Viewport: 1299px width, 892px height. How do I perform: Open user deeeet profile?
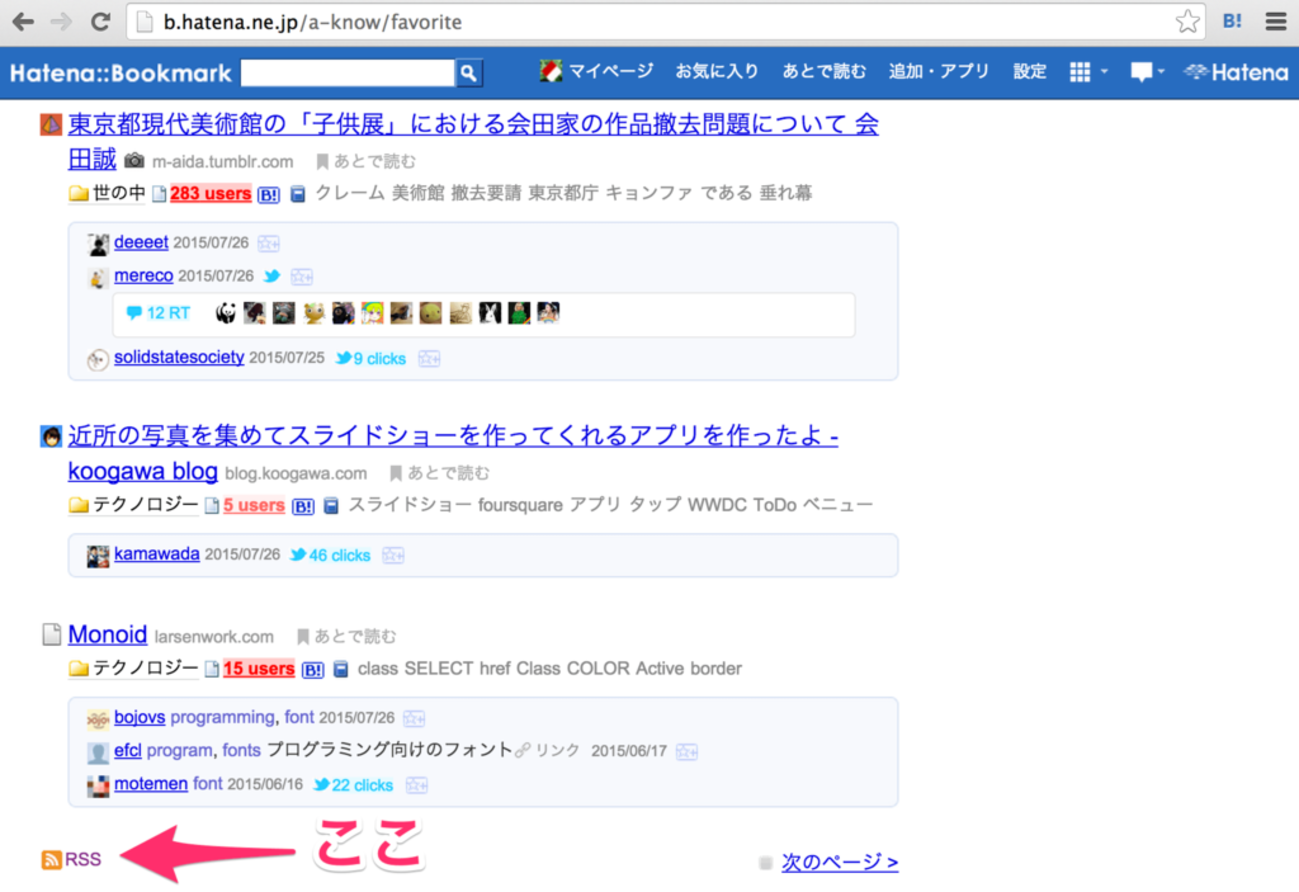tap(141, 242)
